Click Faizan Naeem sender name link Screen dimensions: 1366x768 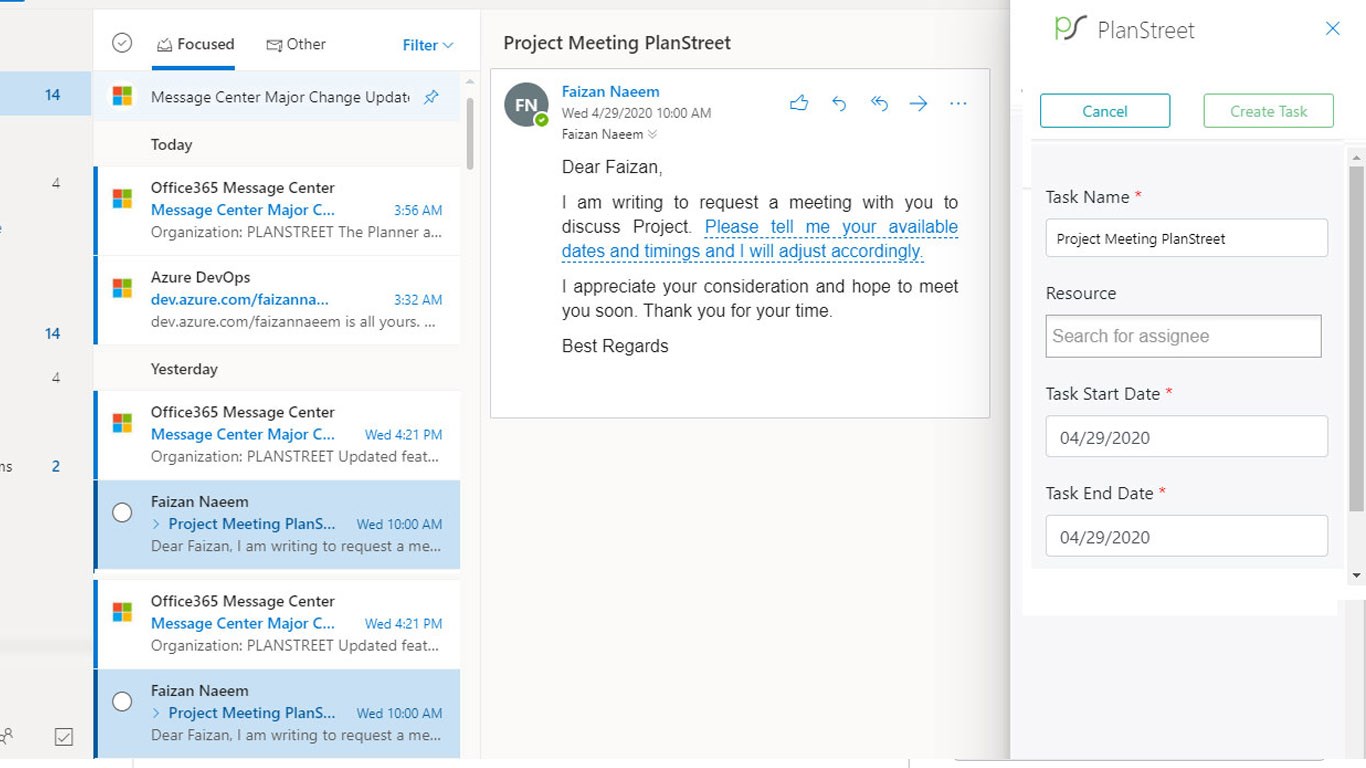[x=610, y=91]
